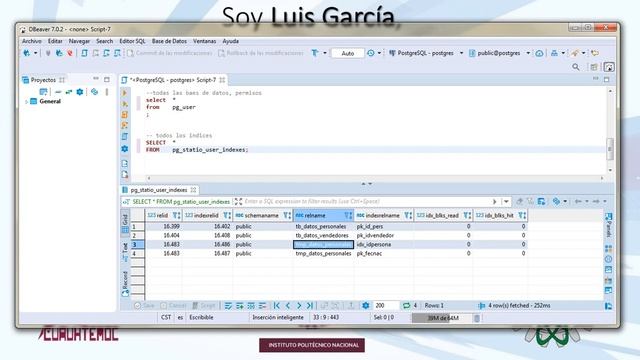Toggle Record view mode
640x360 pixels.
coord(125,283)
